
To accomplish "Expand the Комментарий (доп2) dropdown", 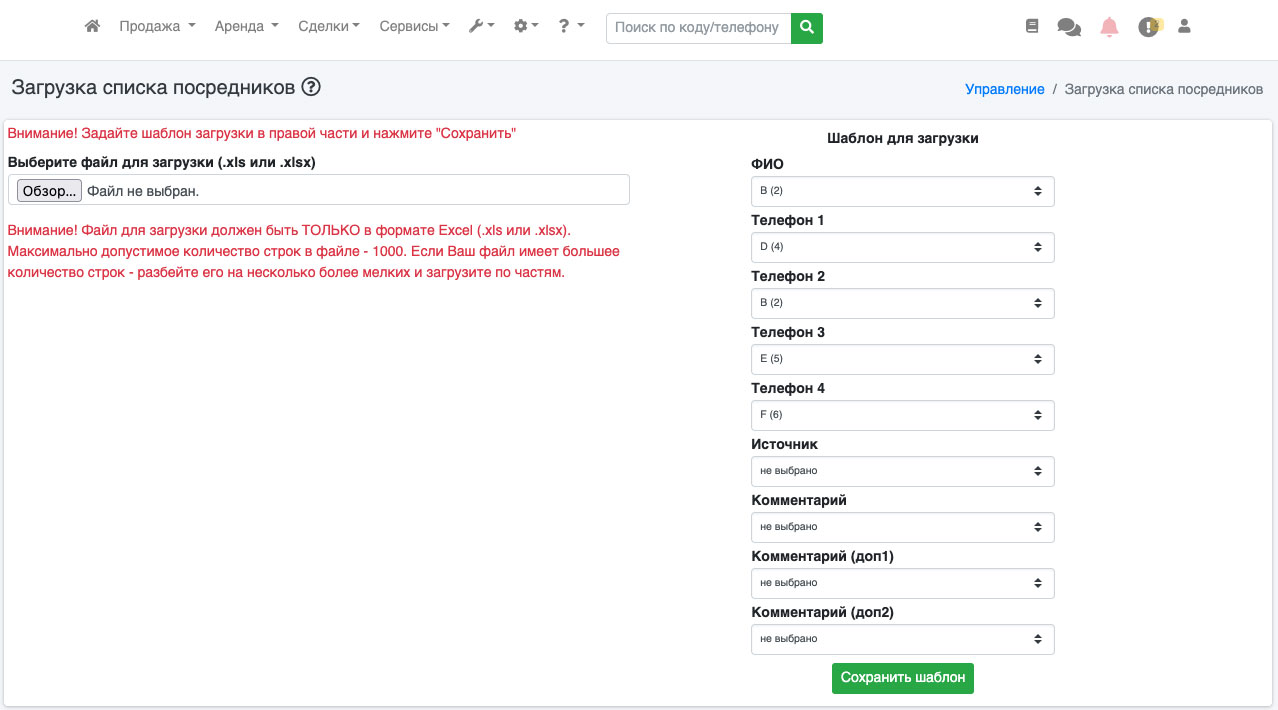I will (902, 639).
